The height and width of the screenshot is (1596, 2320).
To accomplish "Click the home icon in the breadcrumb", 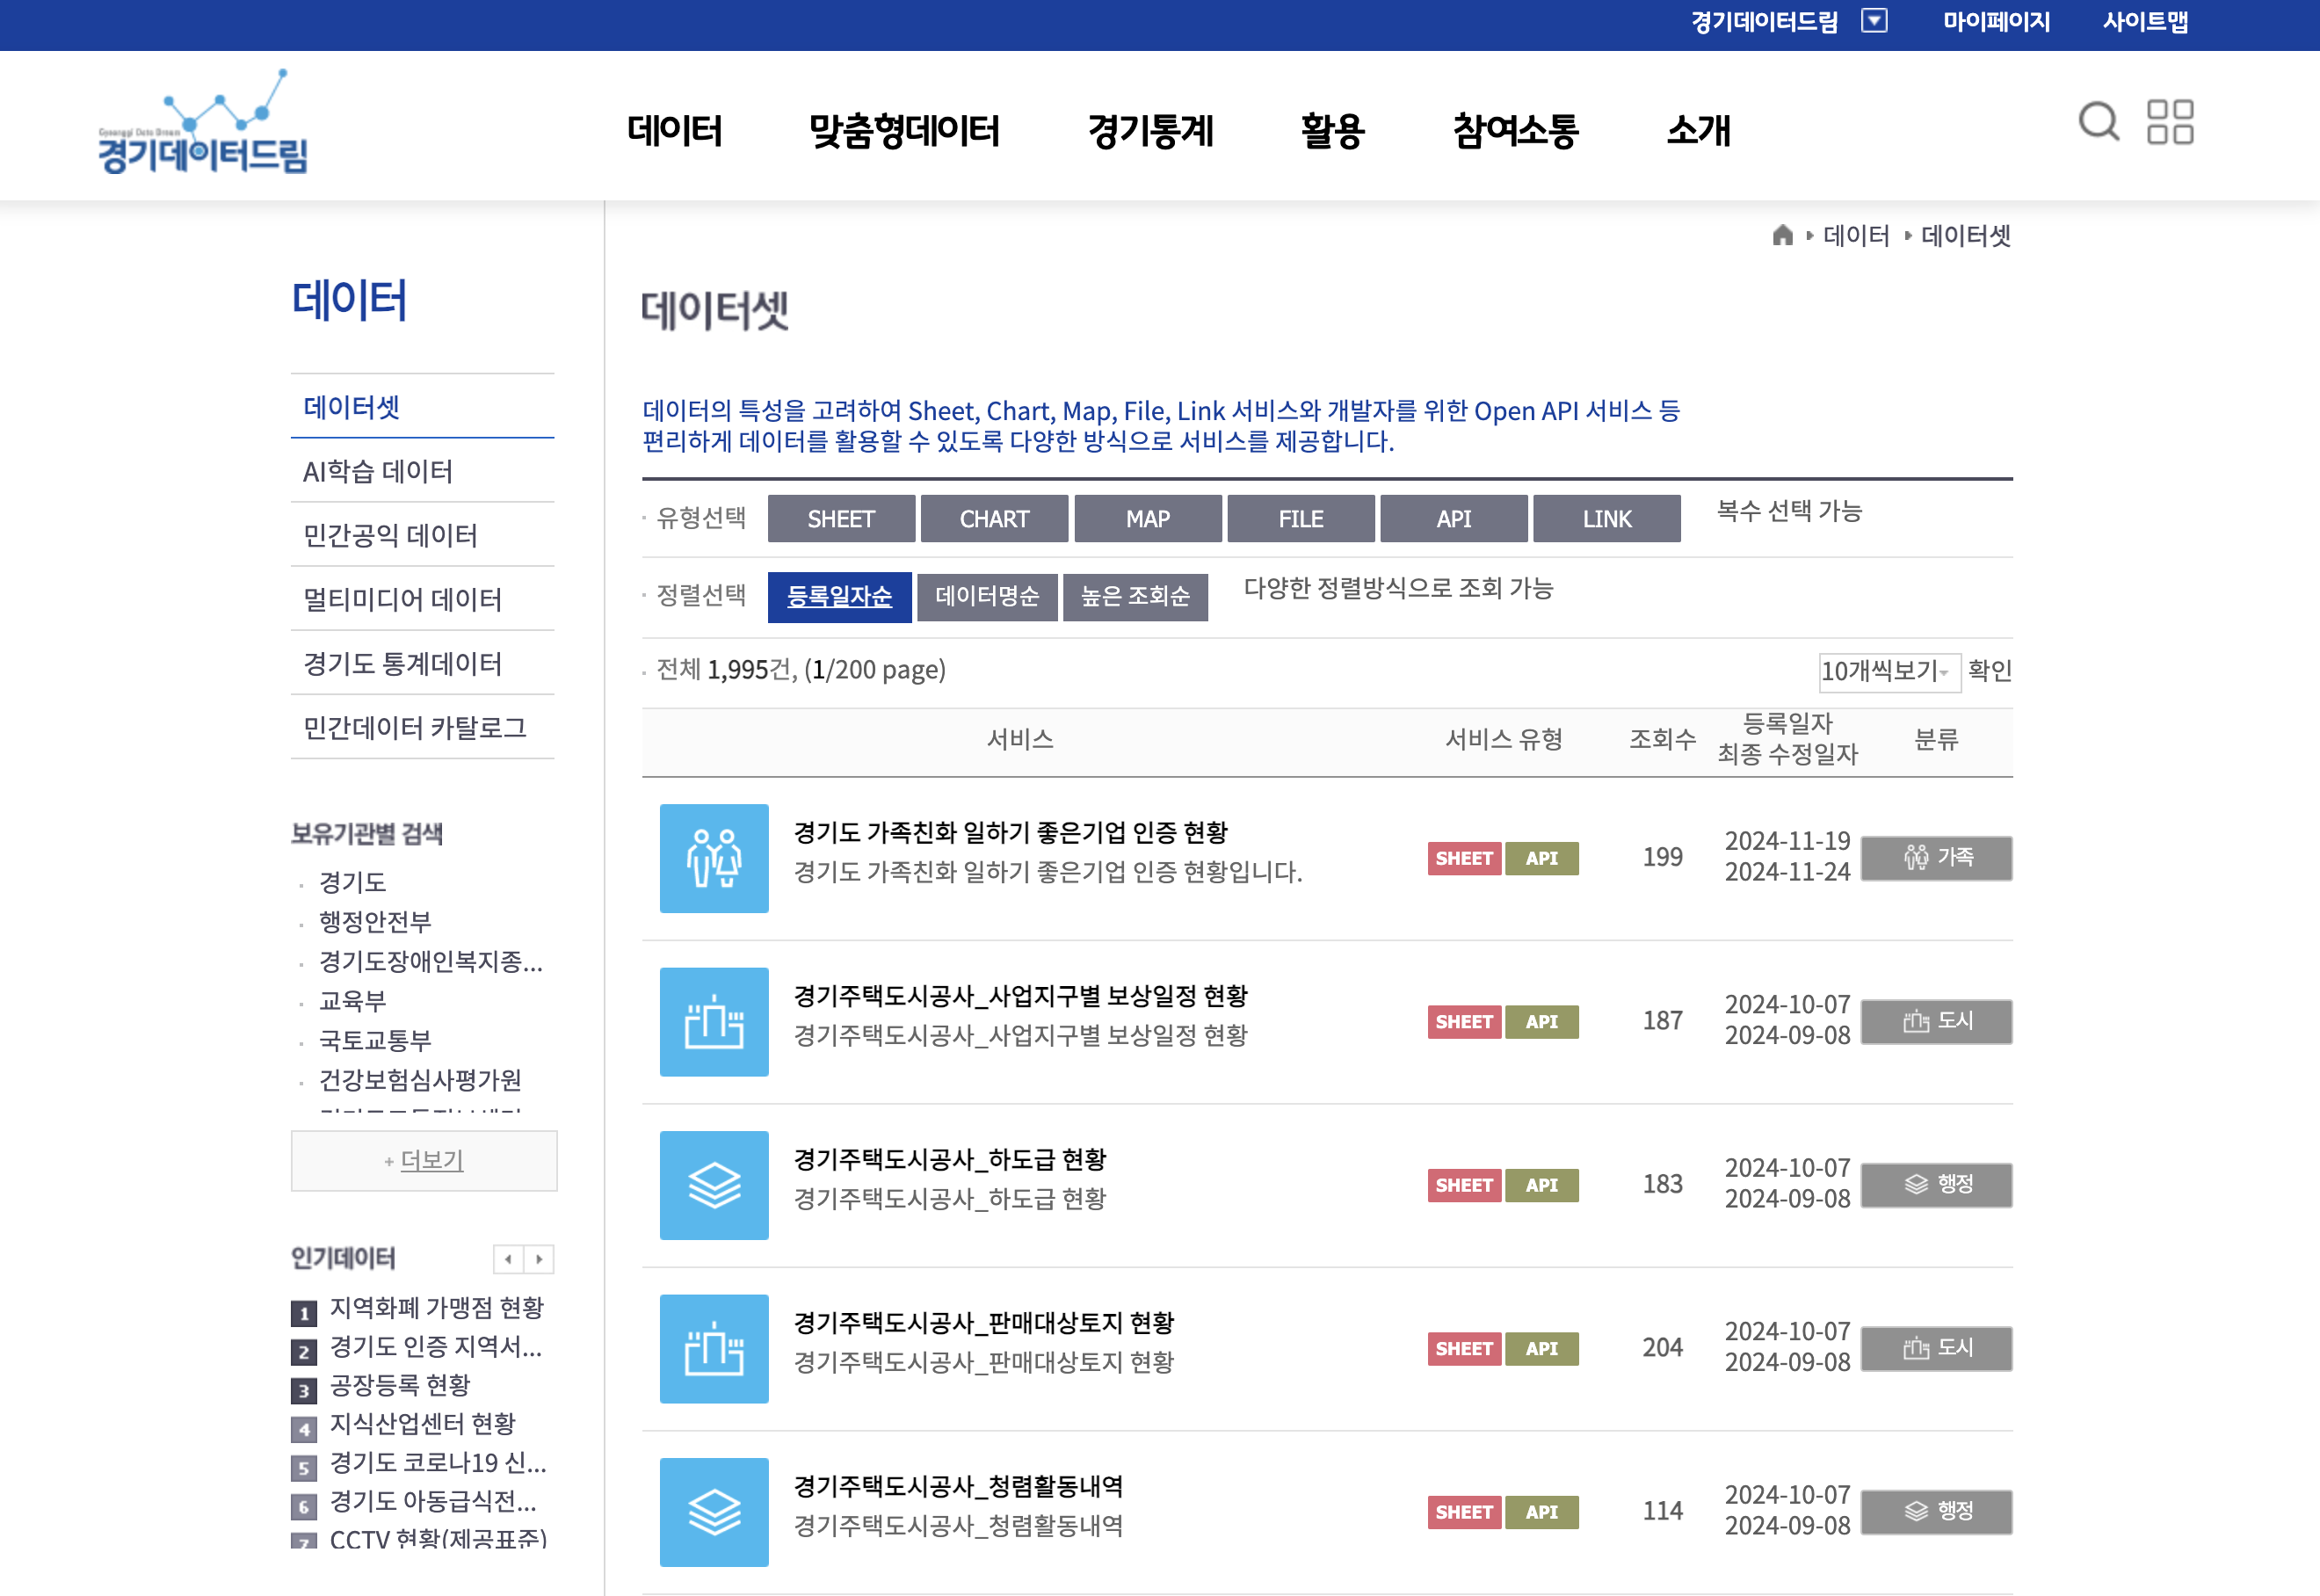I will 1782,236.
